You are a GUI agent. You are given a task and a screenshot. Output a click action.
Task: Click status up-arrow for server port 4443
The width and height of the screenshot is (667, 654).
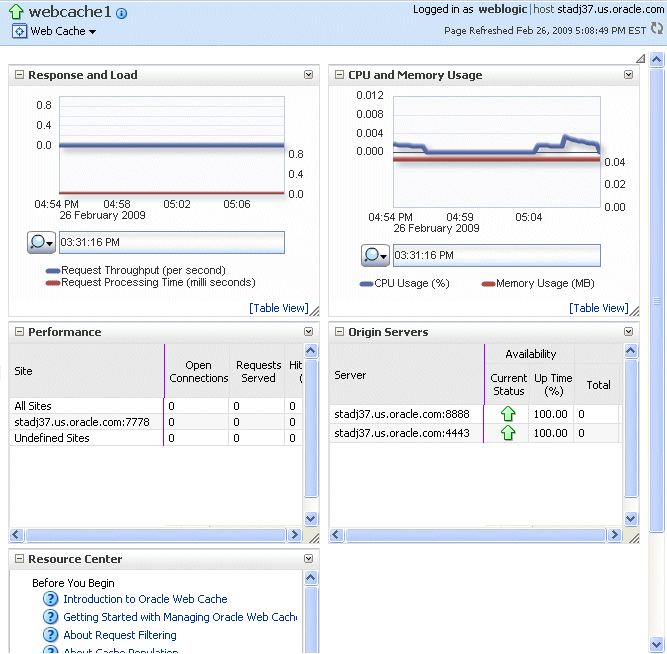[x=508, y=433]
